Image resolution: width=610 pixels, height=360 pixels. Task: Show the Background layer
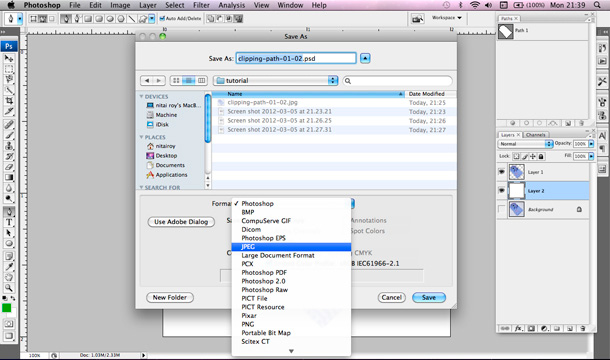point(501,209)
